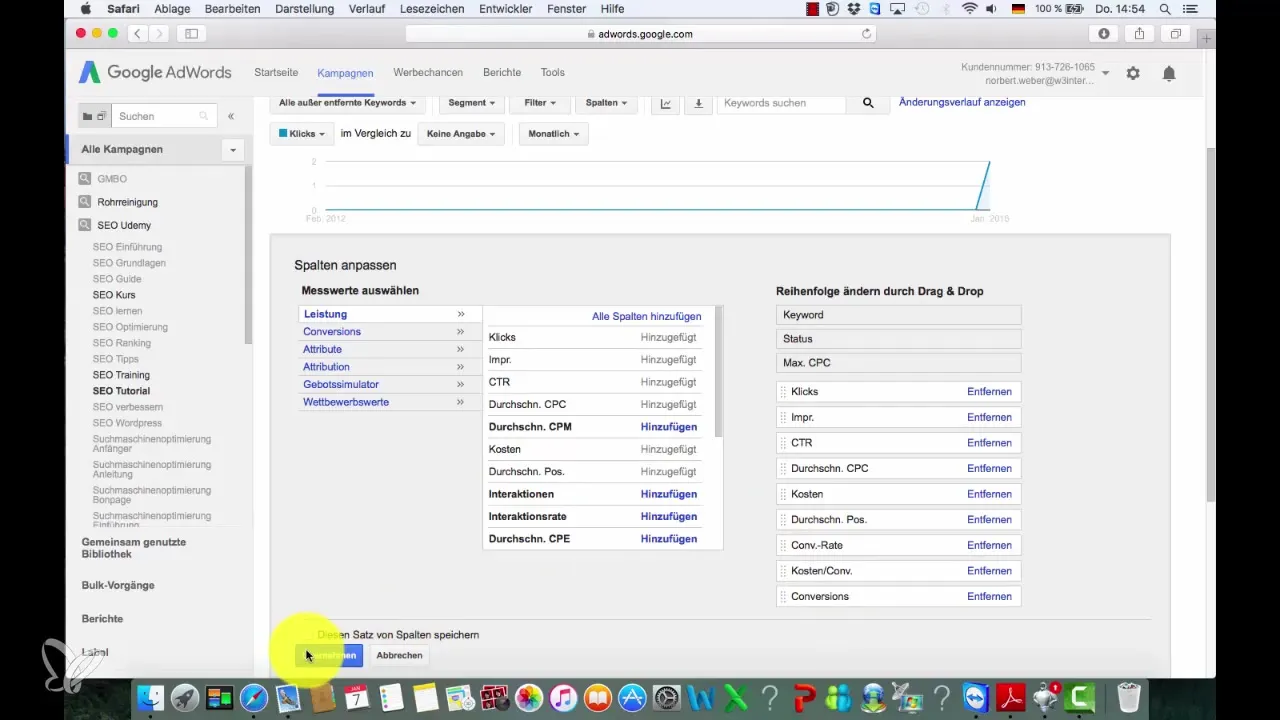The image size is (1280, 720).
Task: Open Finder from the Dock
Action: coord(150,697)
